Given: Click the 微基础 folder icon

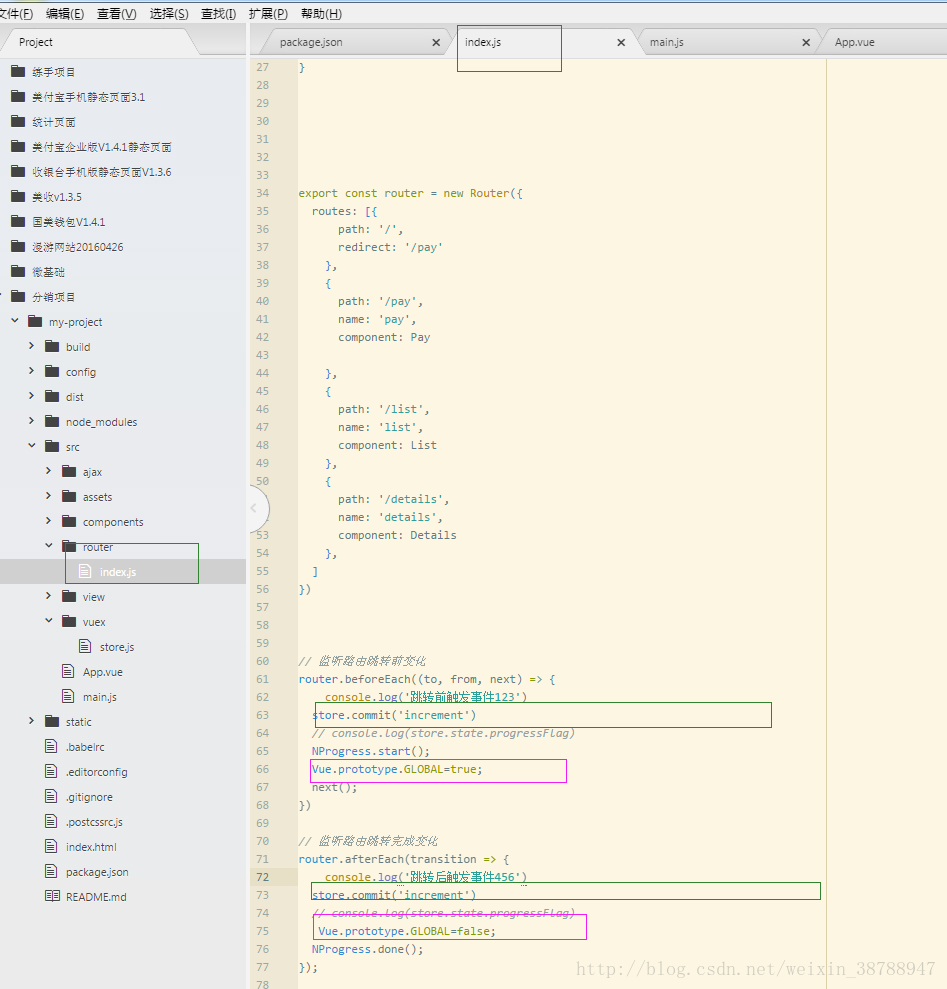Looking at the screenshot, I should (x=18, y=271).
